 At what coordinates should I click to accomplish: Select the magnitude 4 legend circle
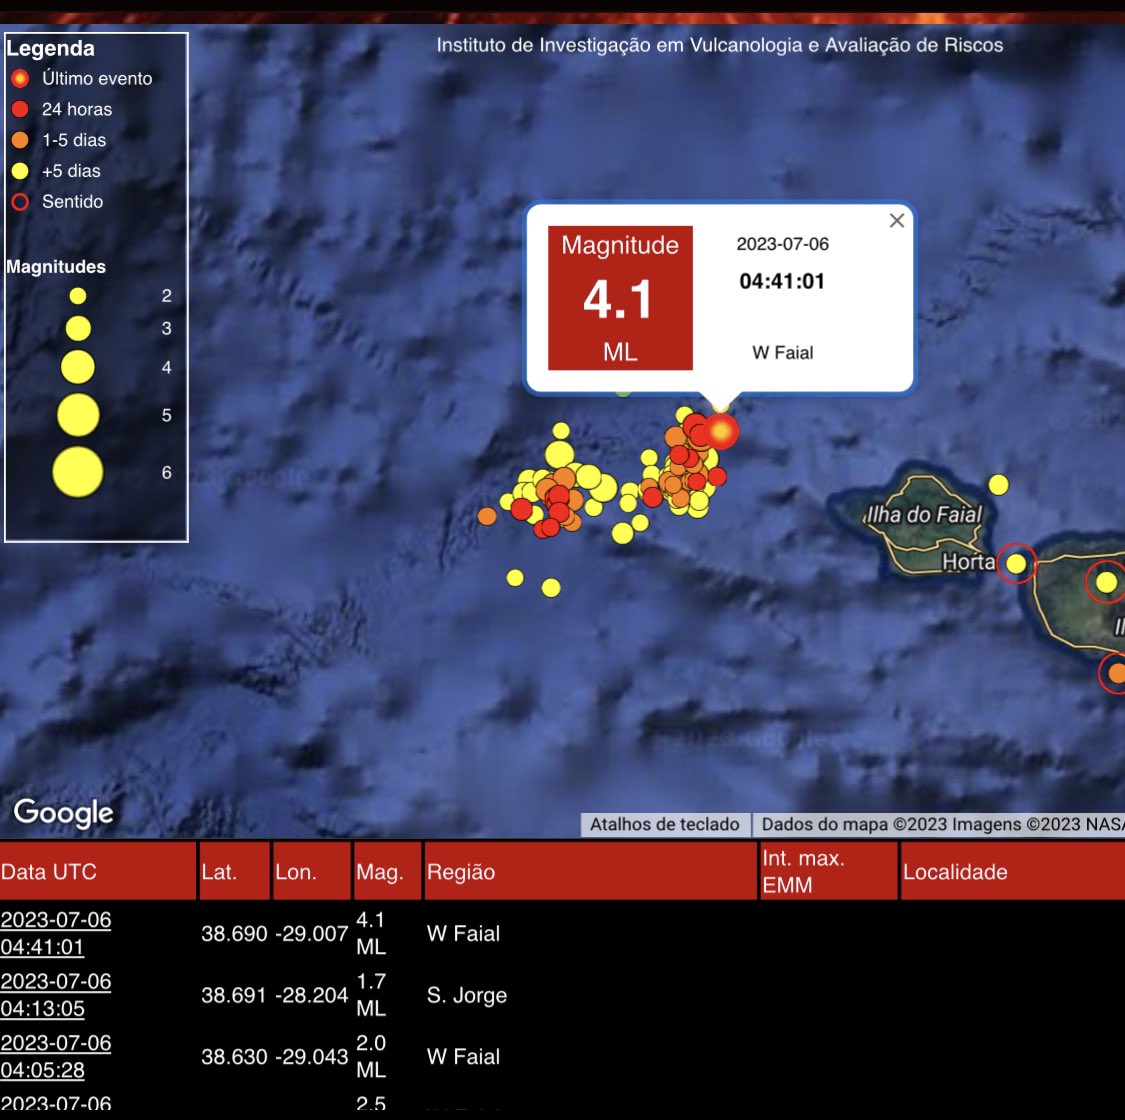pos(76,367)
